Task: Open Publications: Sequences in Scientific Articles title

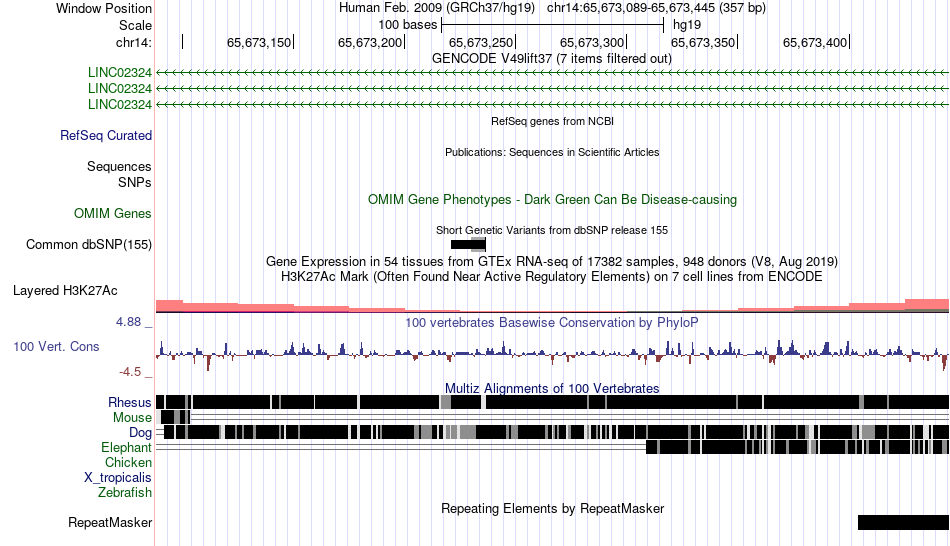Action: coord(552,152)
